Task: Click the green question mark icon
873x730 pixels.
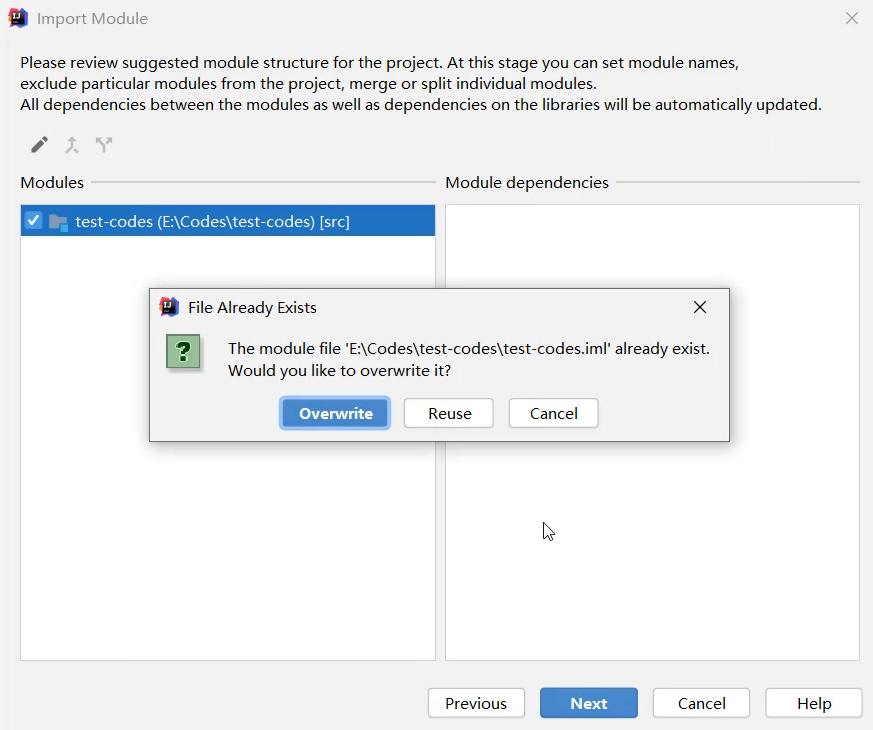Action: pos(183,352)
